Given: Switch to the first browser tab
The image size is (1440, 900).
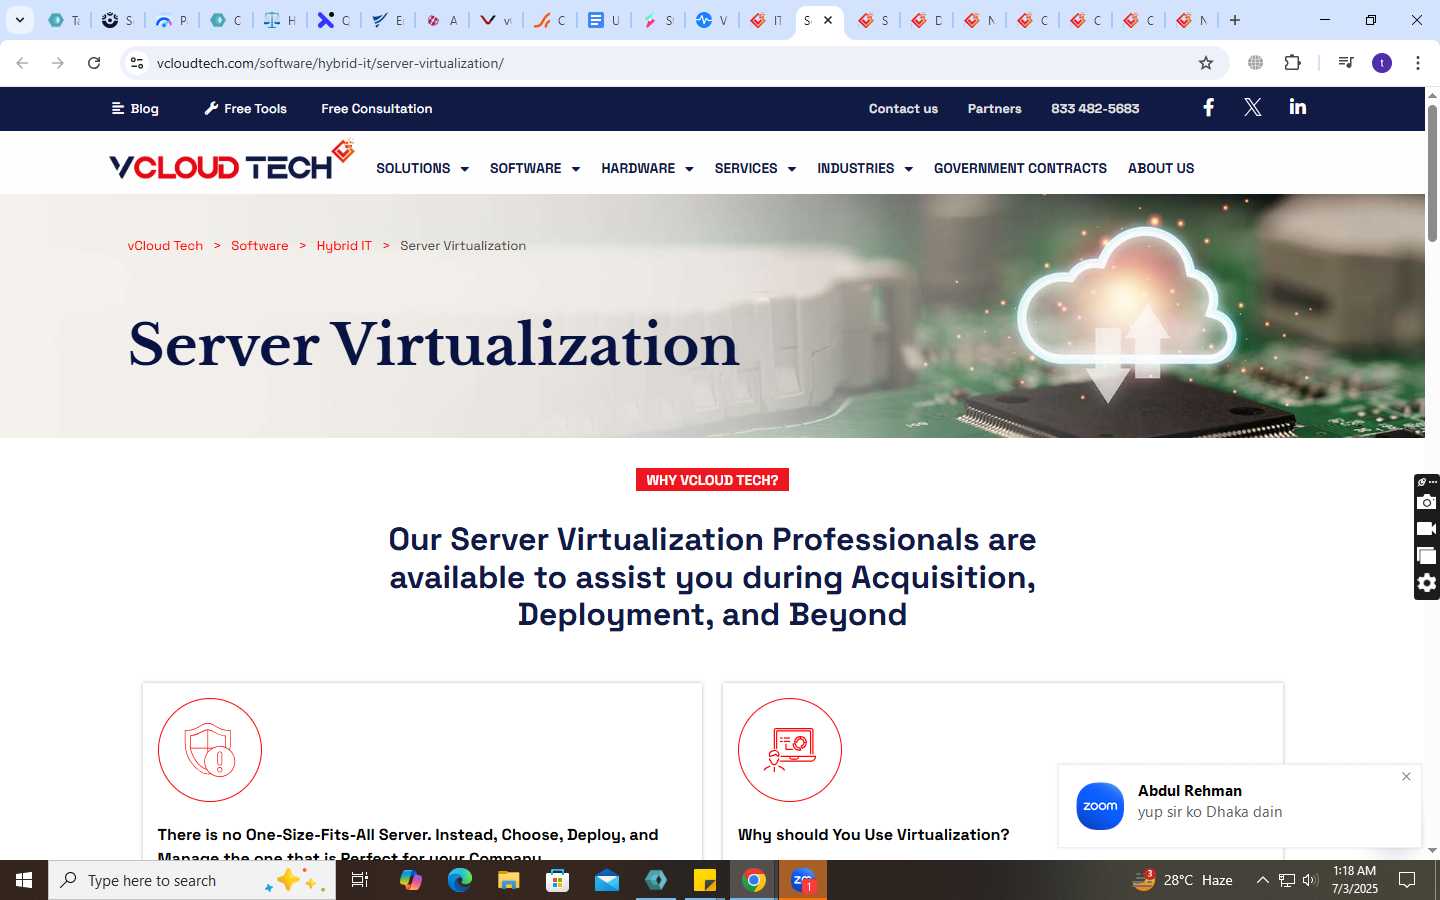Looking at the screenshot, I should point(63,20).
